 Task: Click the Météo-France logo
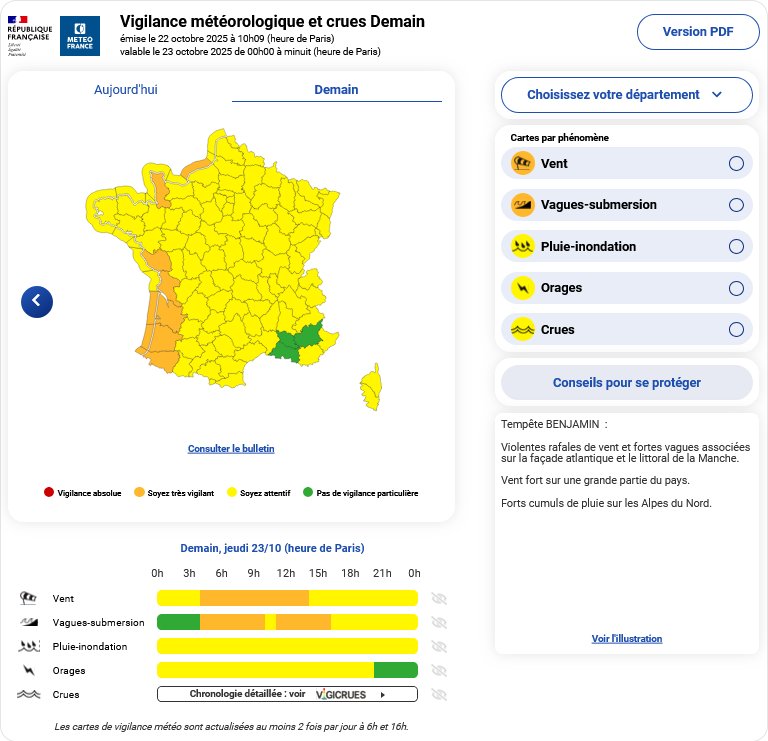click(80, 36)
